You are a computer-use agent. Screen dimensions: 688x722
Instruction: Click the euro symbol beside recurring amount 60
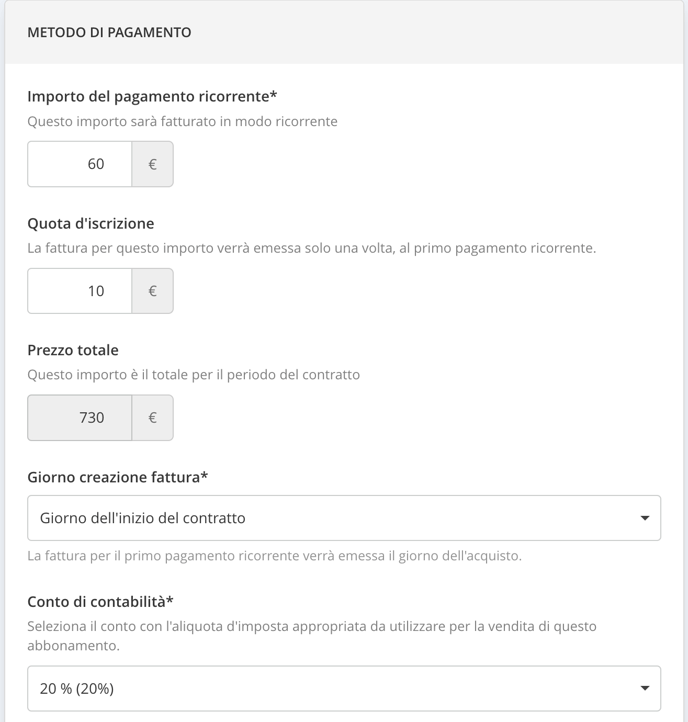point(152,164)
